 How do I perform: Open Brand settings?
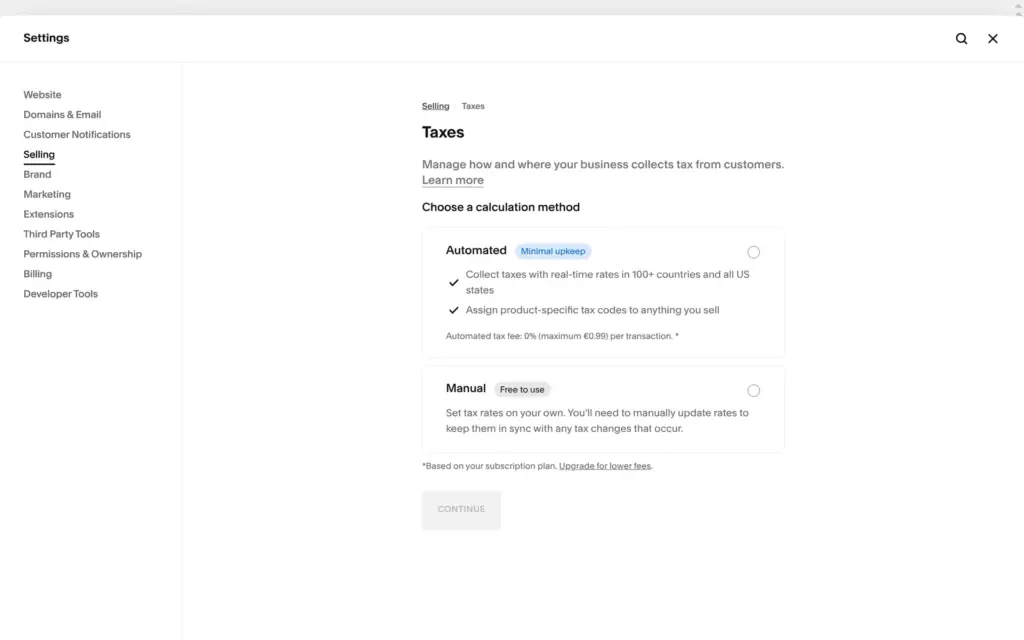pos(37,174)
